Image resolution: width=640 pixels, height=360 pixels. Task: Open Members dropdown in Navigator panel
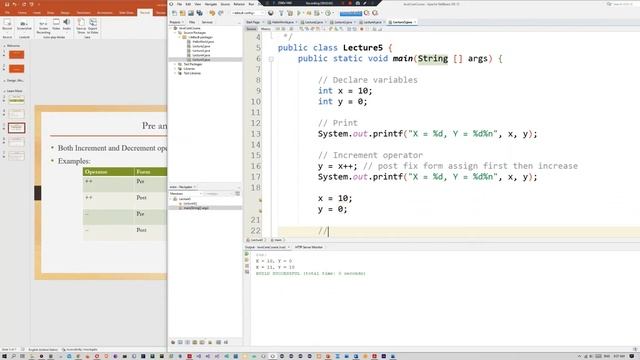[x=186, y=194]
